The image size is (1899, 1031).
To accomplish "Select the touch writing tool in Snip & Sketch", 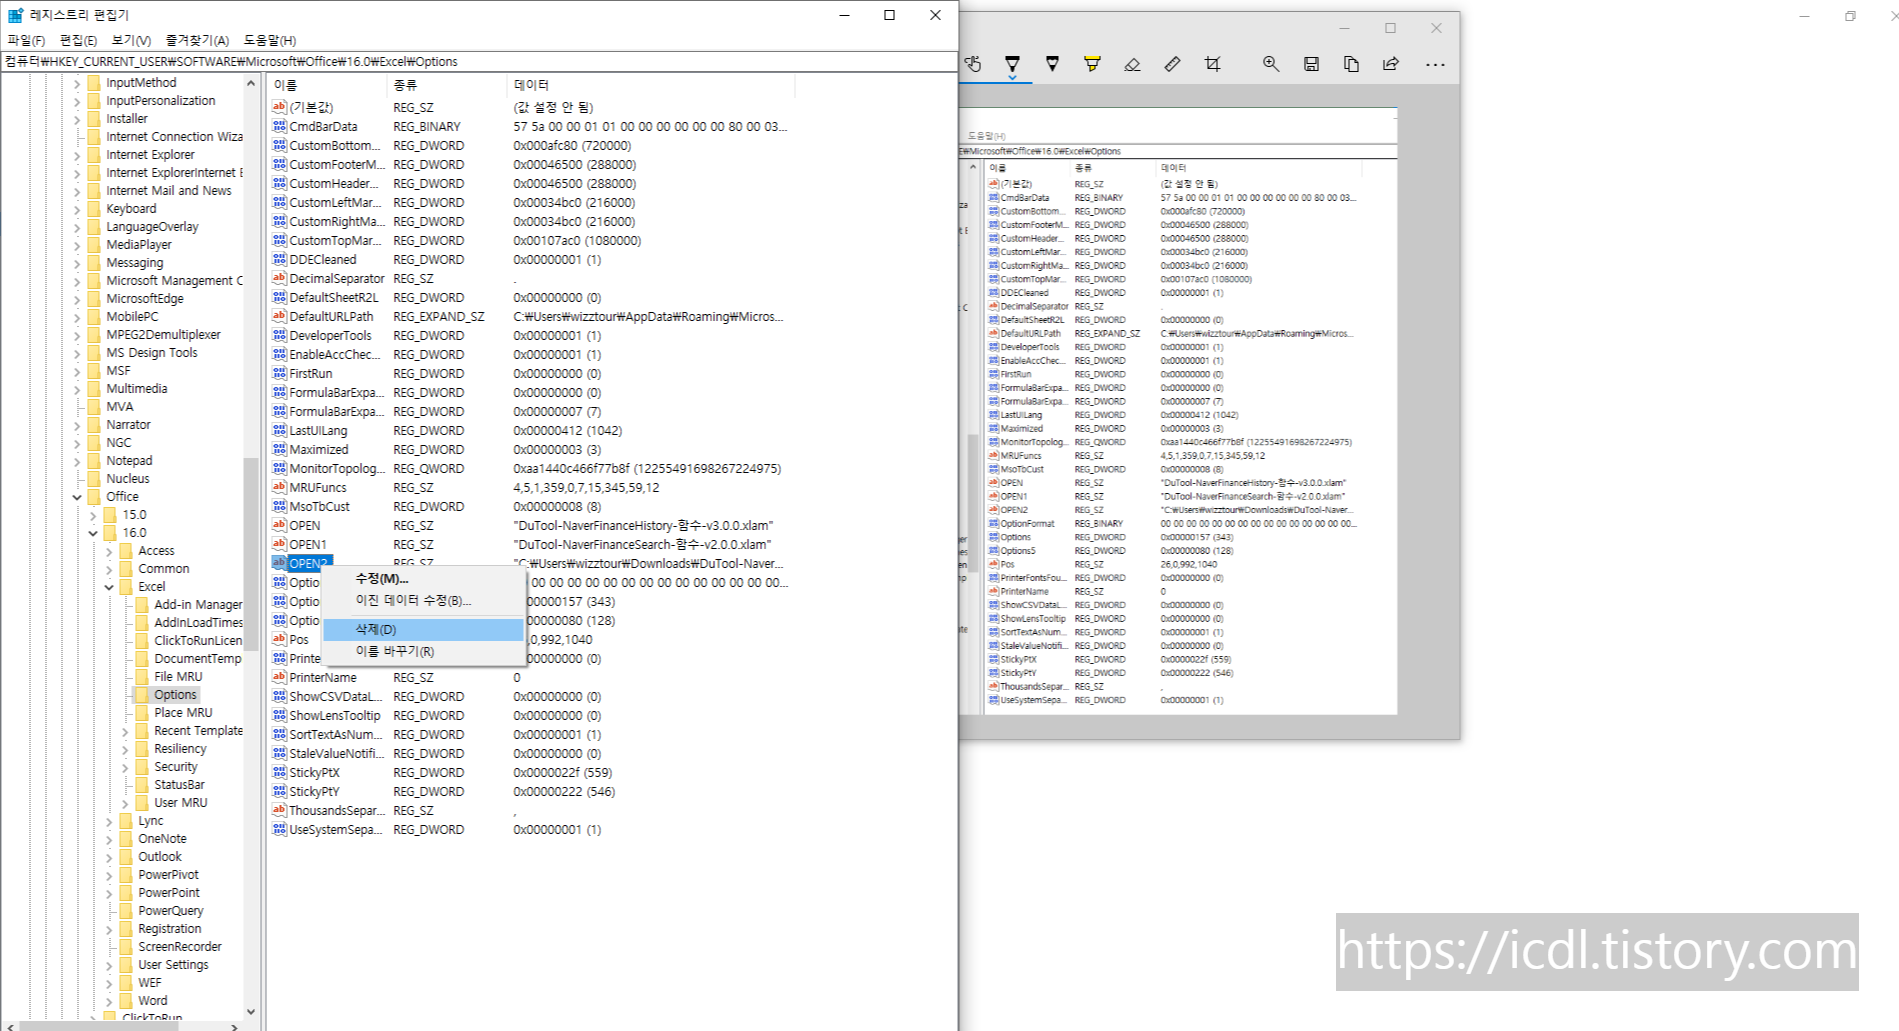I will [973, 64].
